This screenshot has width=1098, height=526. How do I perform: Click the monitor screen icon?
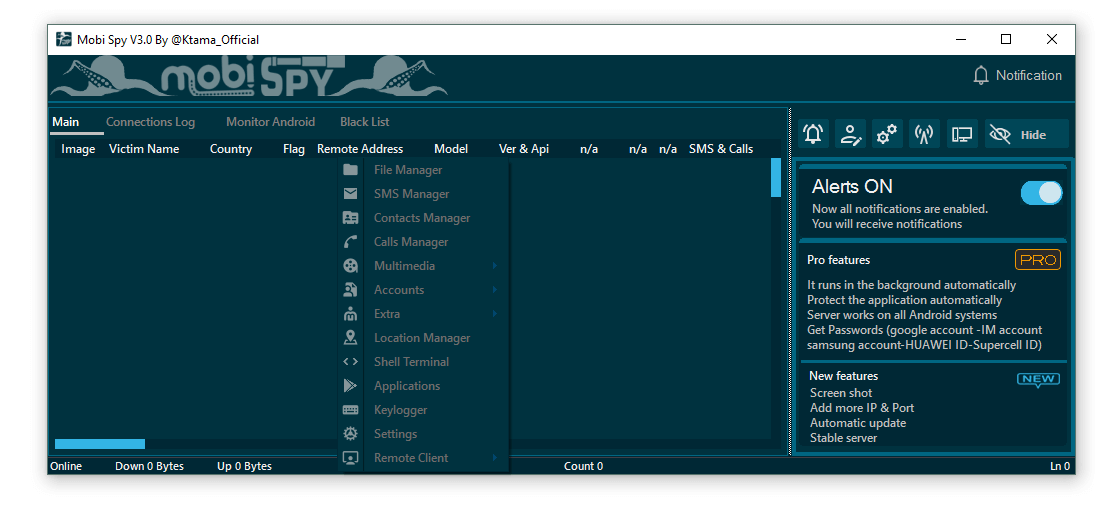coord(962,134)
